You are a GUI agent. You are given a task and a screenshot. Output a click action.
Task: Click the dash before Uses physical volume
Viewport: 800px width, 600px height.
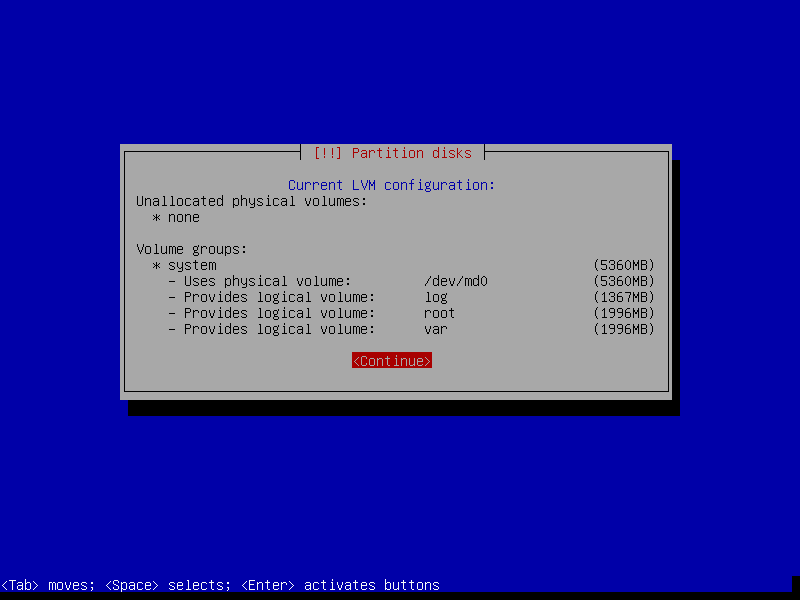tap(171, 281)
